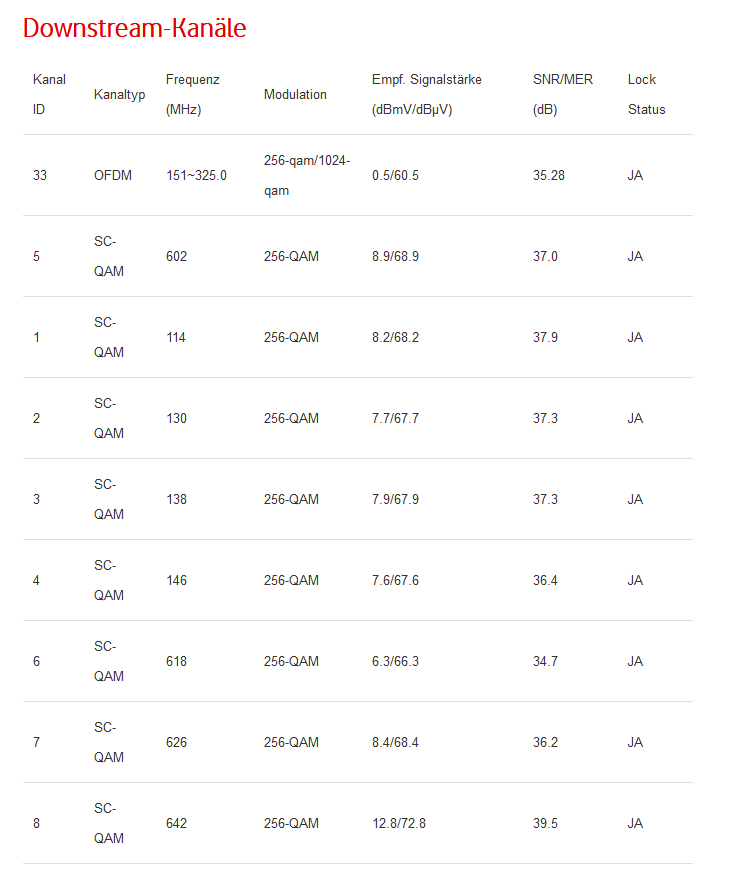Screen dimensions: 738x870
Task: Click the 256-qam/1024-qam modulation cell
Action: [x=306, y=175]
